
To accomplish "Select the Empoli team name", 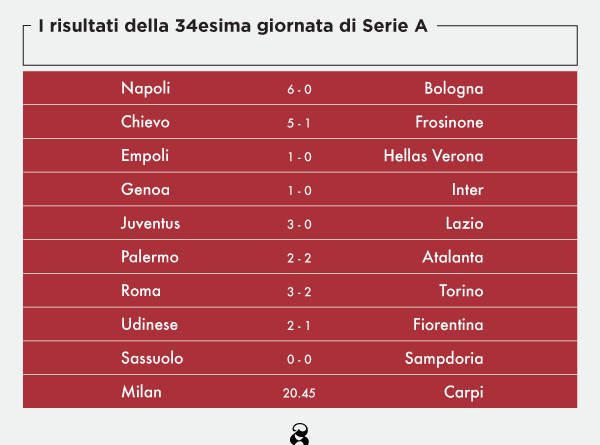I will tap(145, 156).
